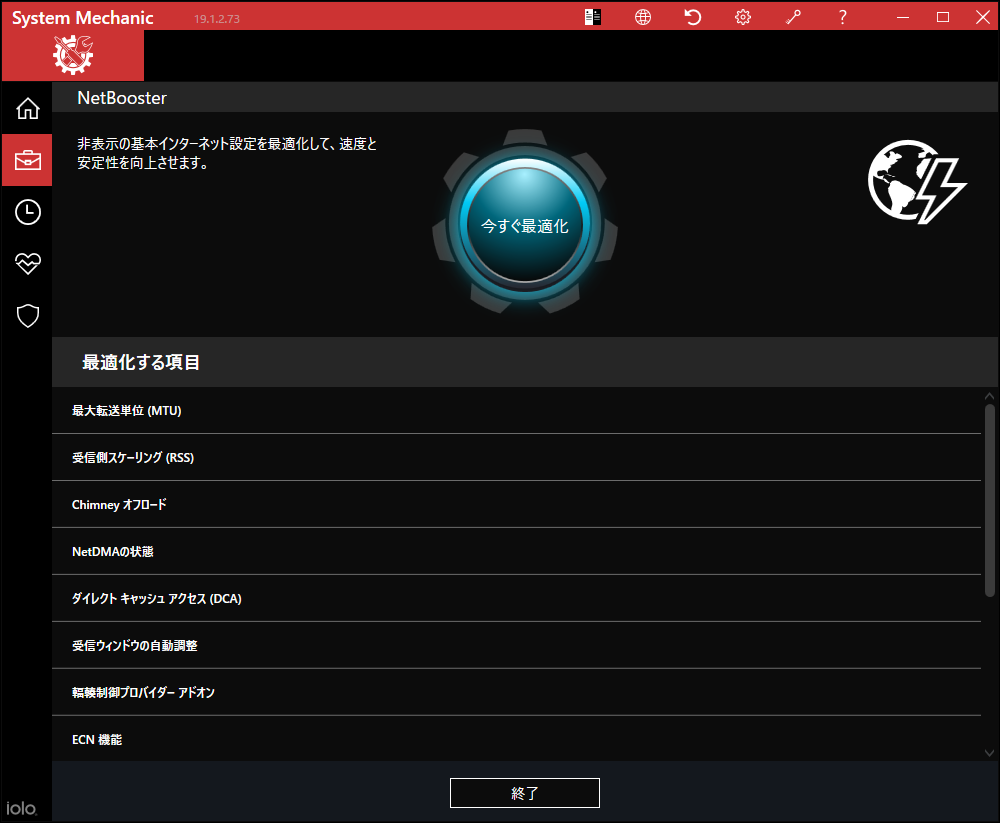Open the report icon in the title bar
Viewport: 1000px width, 823px height.
592,17
